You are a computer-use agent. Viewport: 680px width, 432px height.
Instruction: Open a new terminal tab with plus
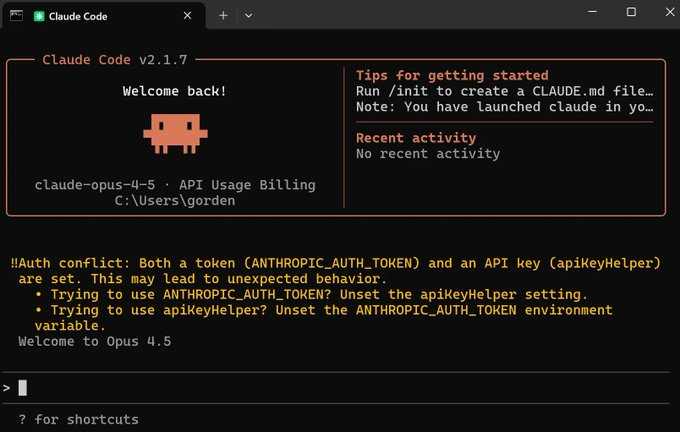tap(223, 16)
